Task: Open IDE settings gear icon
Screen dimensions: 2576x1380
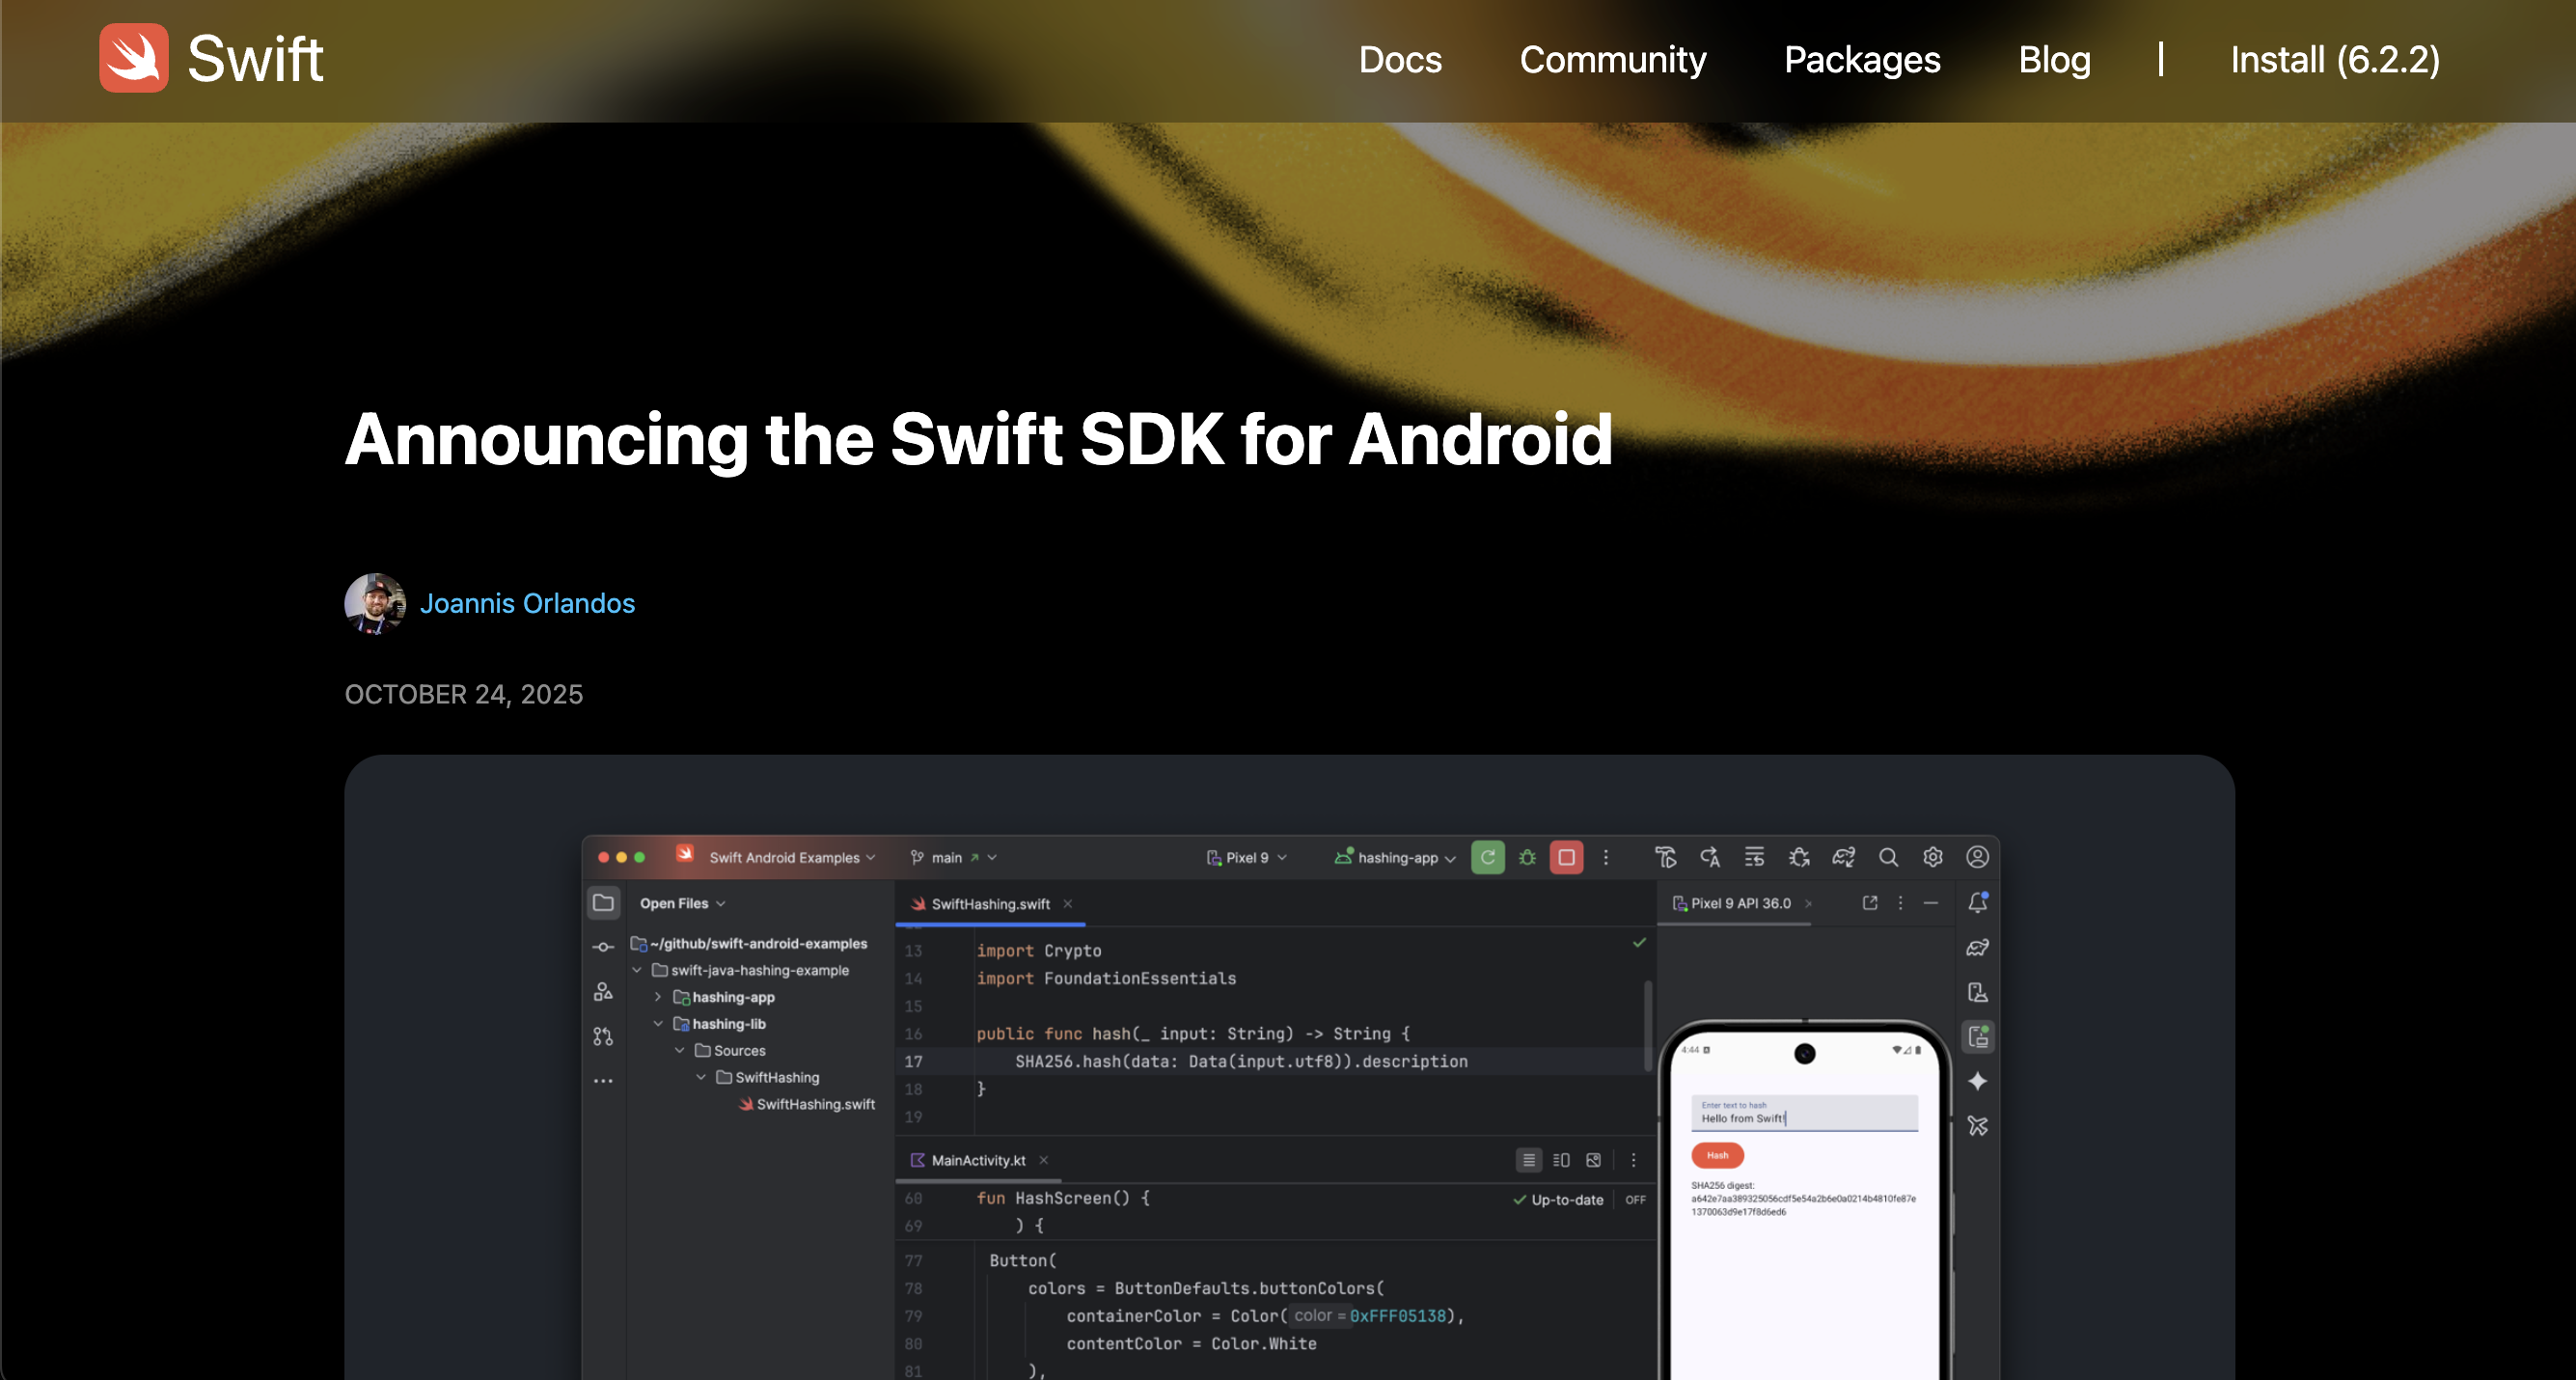Action: click(1933, 857)
